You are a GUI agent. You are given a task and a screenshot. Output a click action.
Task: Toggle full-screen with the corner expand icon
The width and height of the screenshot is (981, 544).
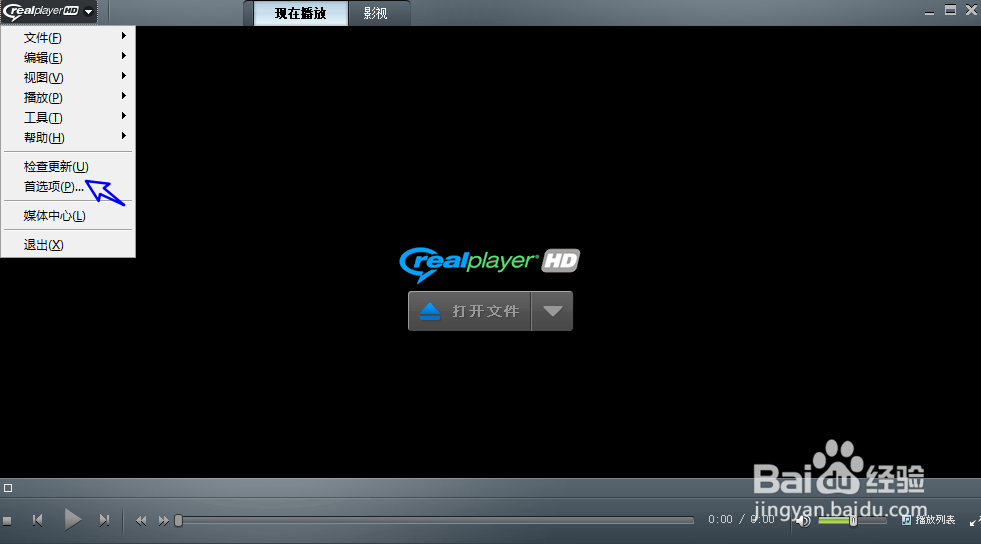point(974,521)
